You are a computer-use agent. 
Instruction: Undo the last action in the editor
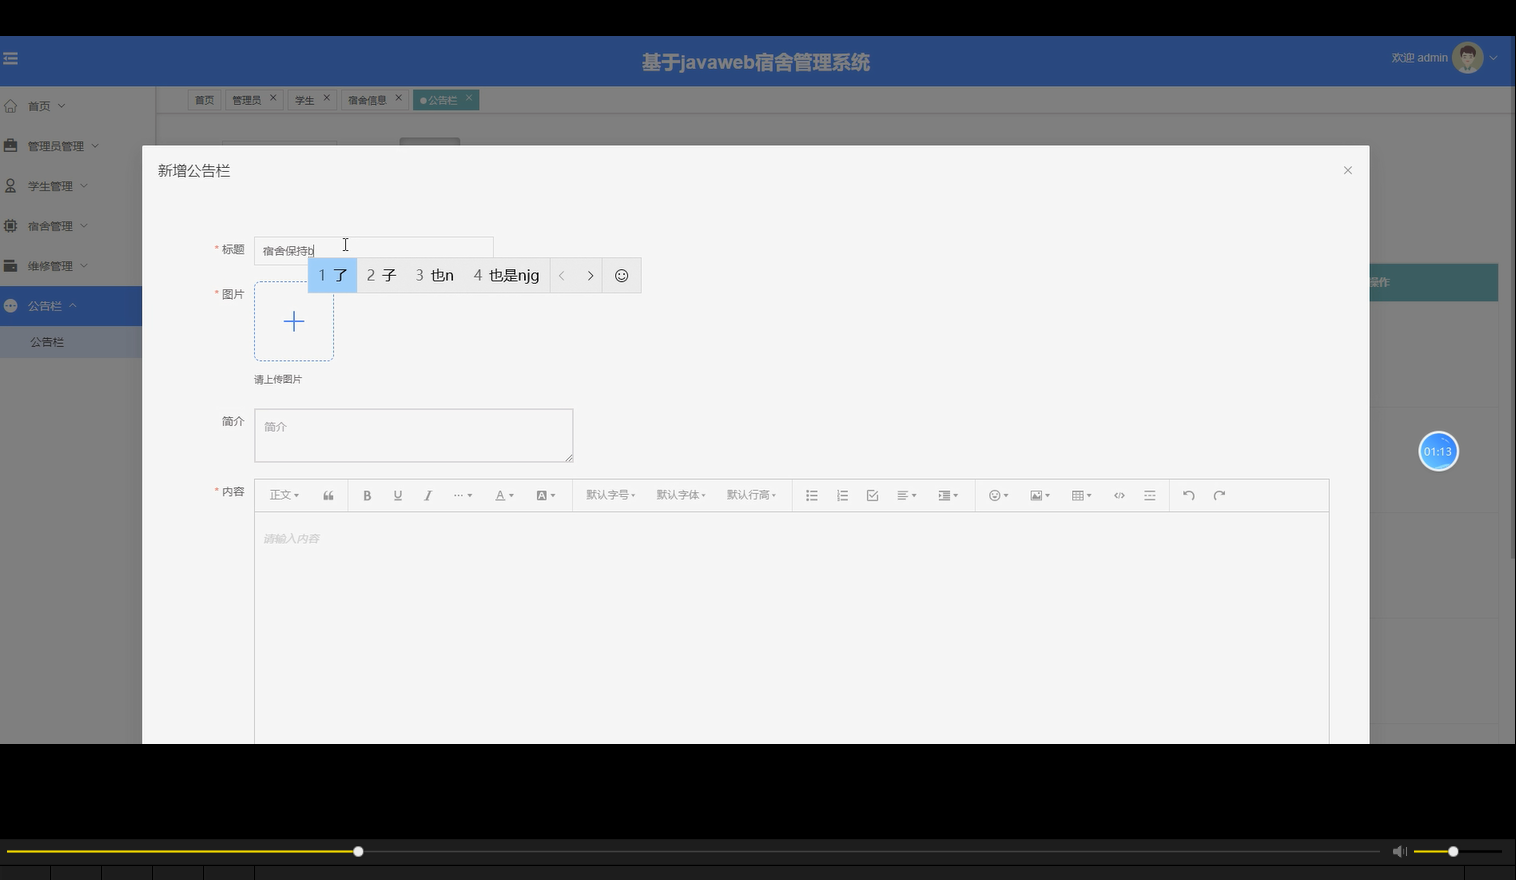pyautogui.click(x=1188, y=495)
